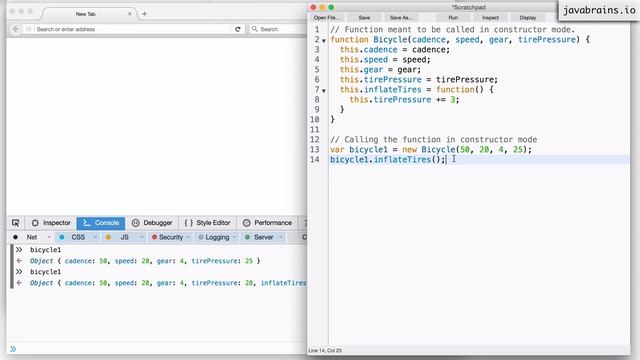Click the second Object output with tirePressure 28
This screenshot has height=360, width=640.
point(168,283)
